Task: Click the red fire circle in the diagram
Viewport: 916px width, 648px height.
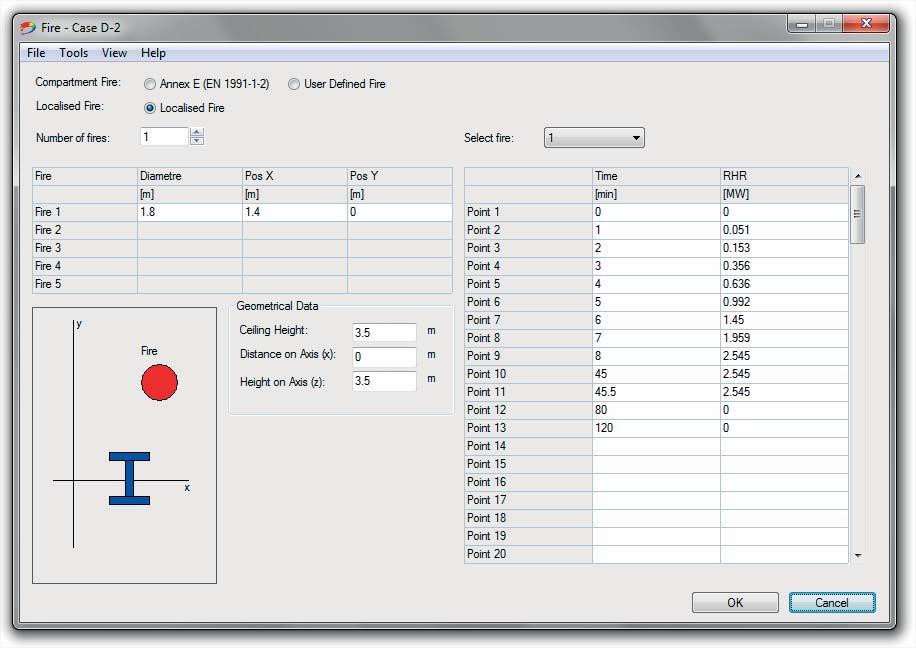Action: pos(159,382)
